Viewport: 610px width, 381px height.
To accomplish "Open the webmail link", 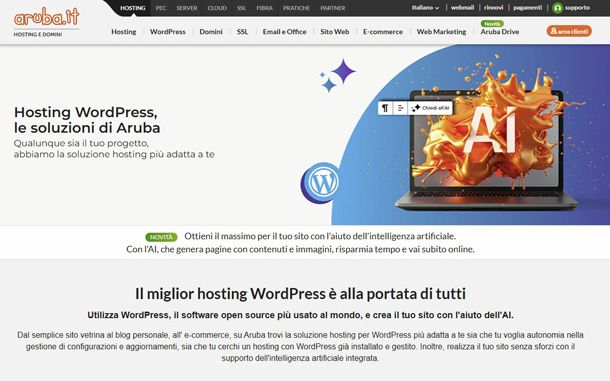I will [x=462, y=7].
